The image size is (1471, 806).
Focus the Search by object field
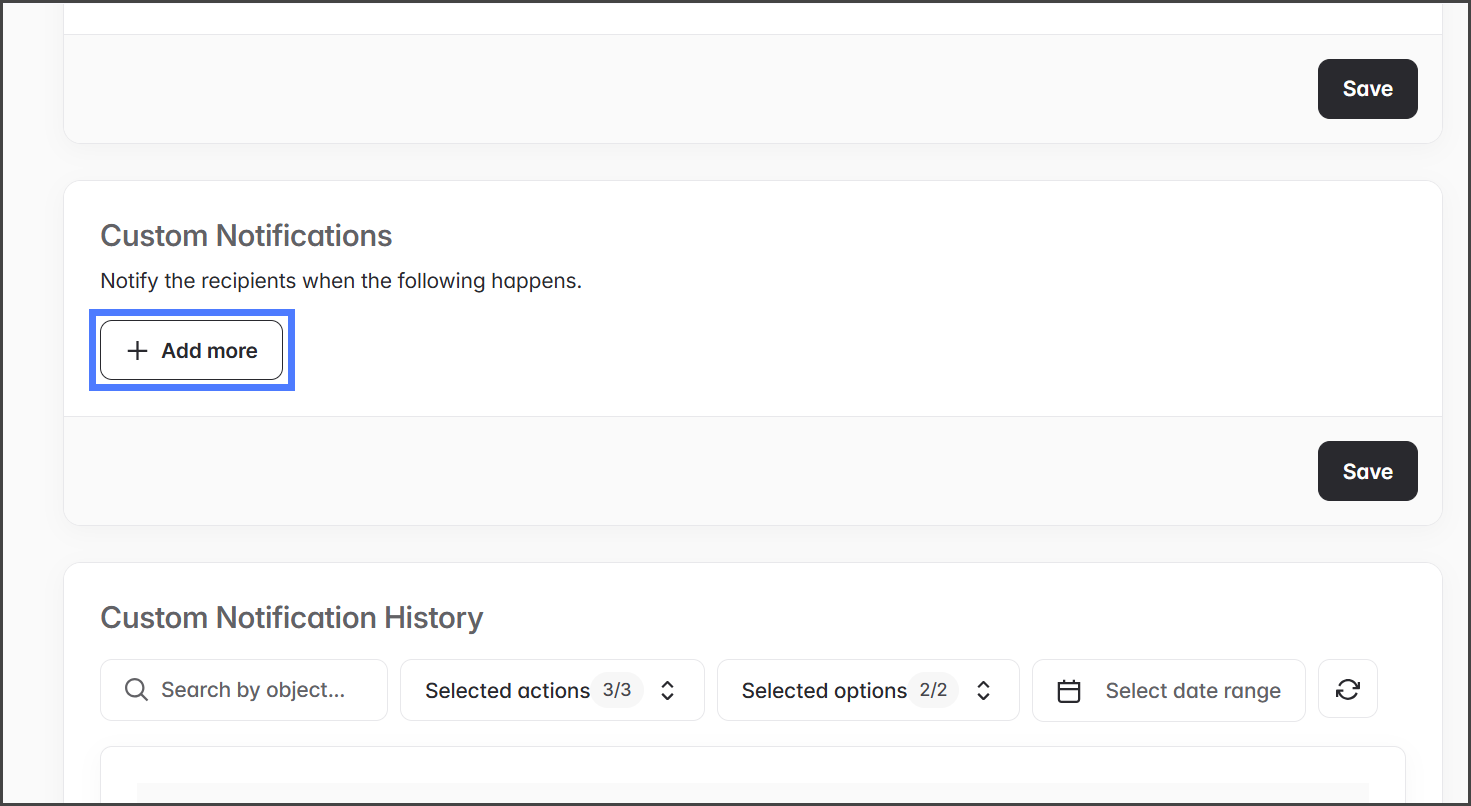pos(253,690)
